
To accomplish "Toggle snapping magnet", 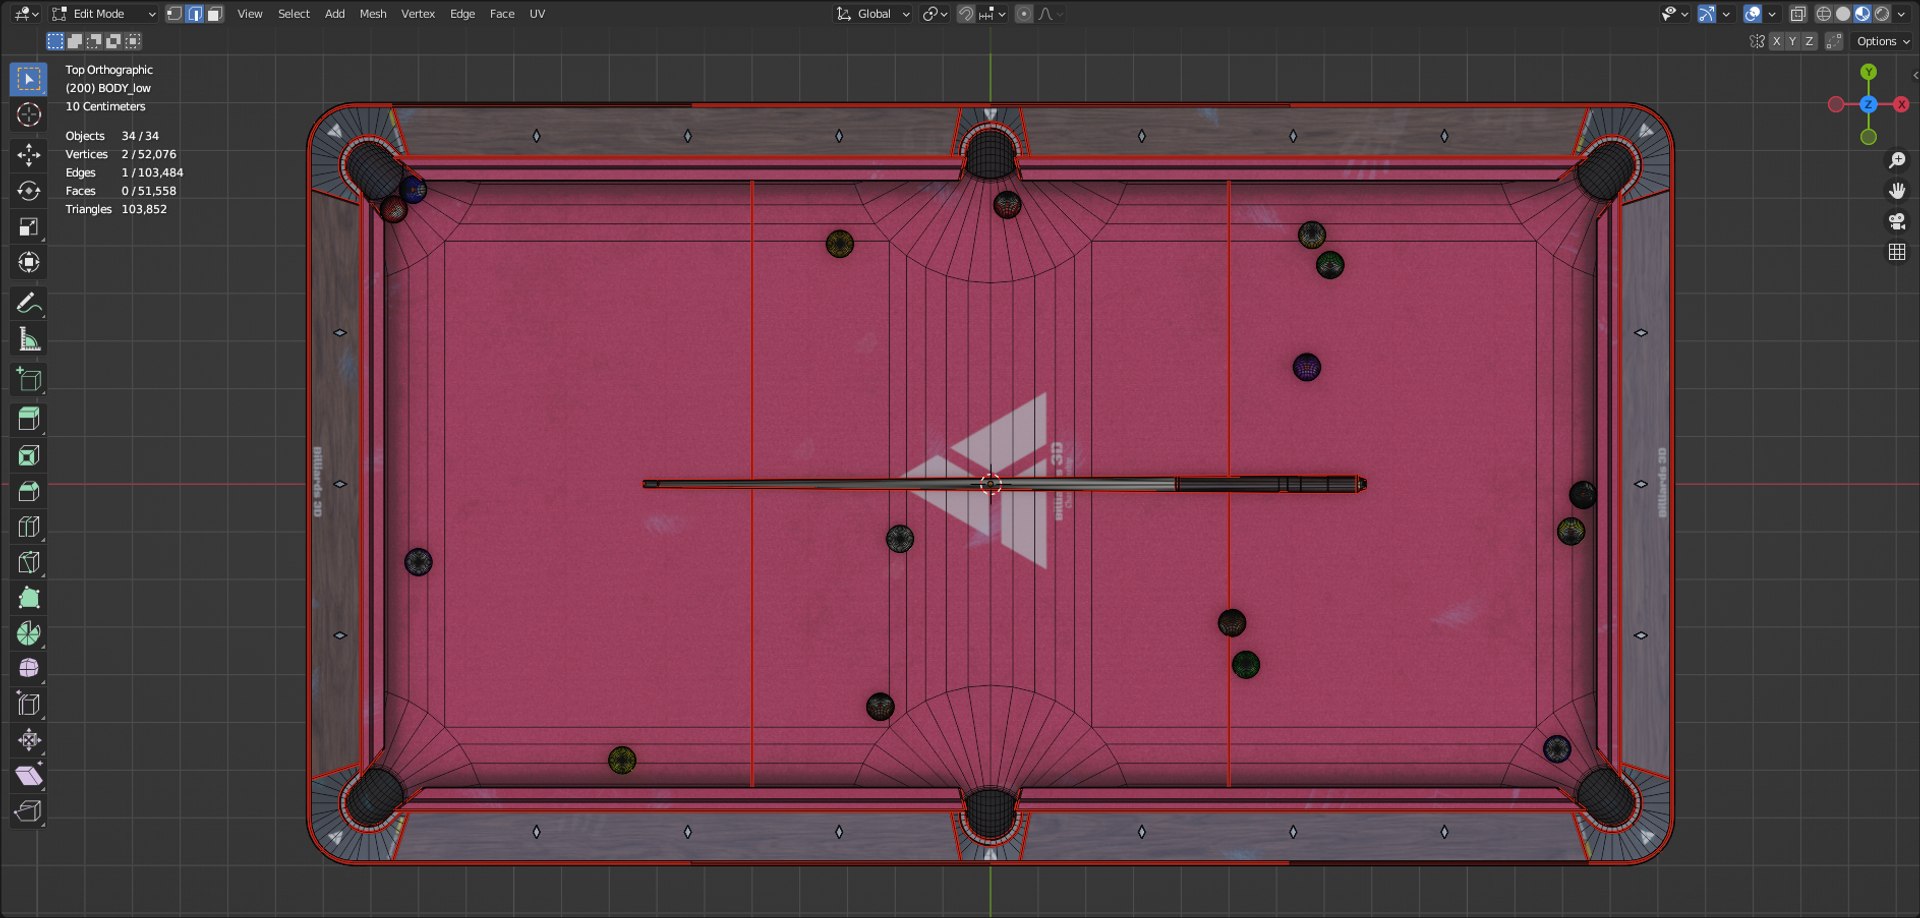I will (x=965, y=14).
